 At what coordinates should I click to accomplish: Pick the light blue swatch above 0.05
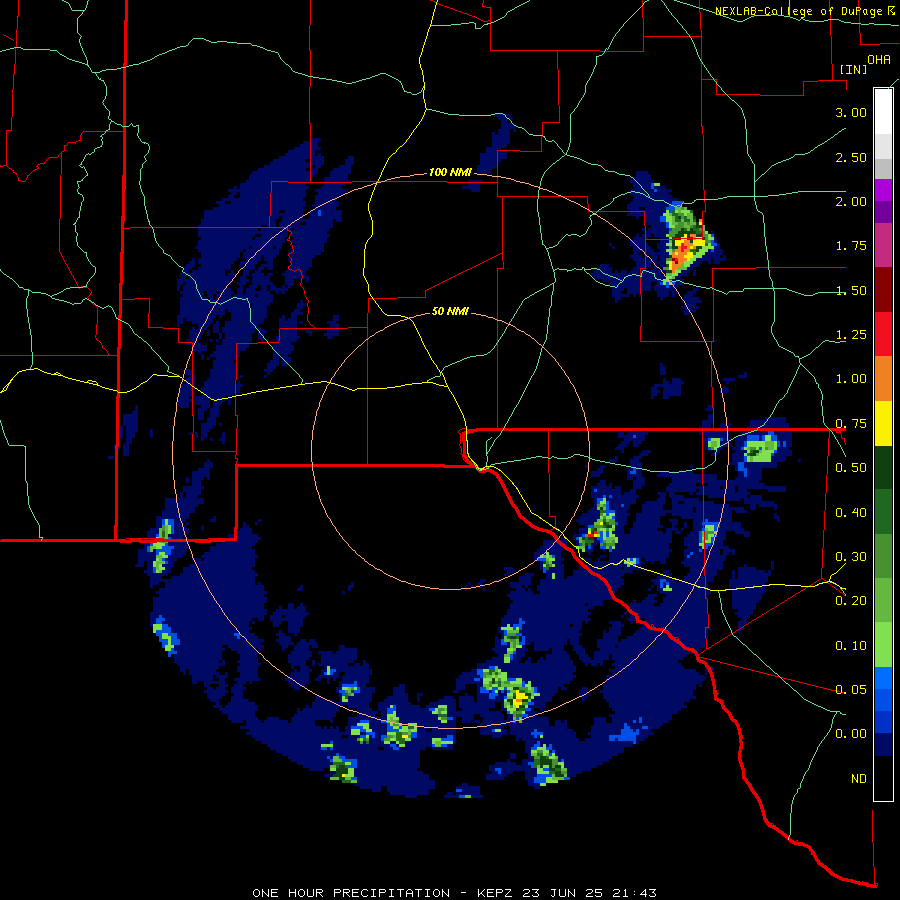click(883, 678)
